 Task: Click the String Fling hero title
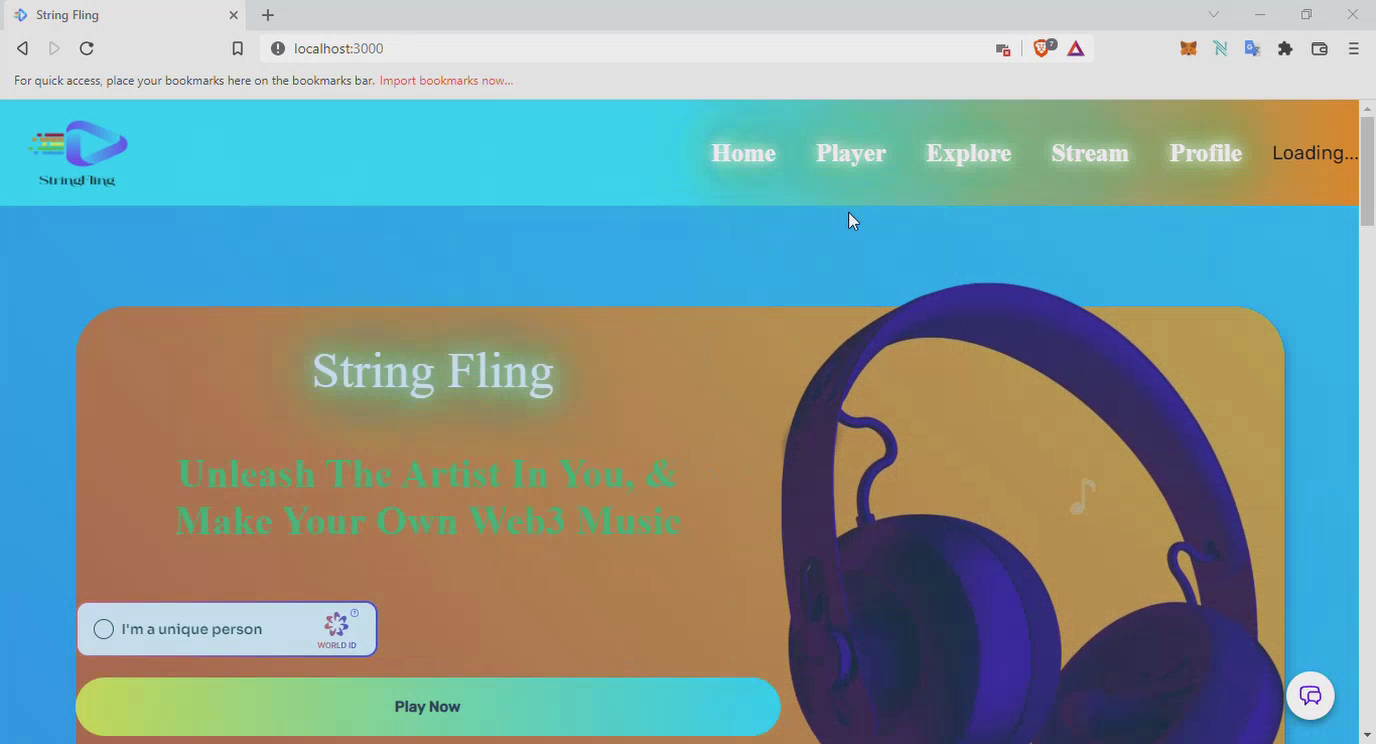tap(433, 371)
